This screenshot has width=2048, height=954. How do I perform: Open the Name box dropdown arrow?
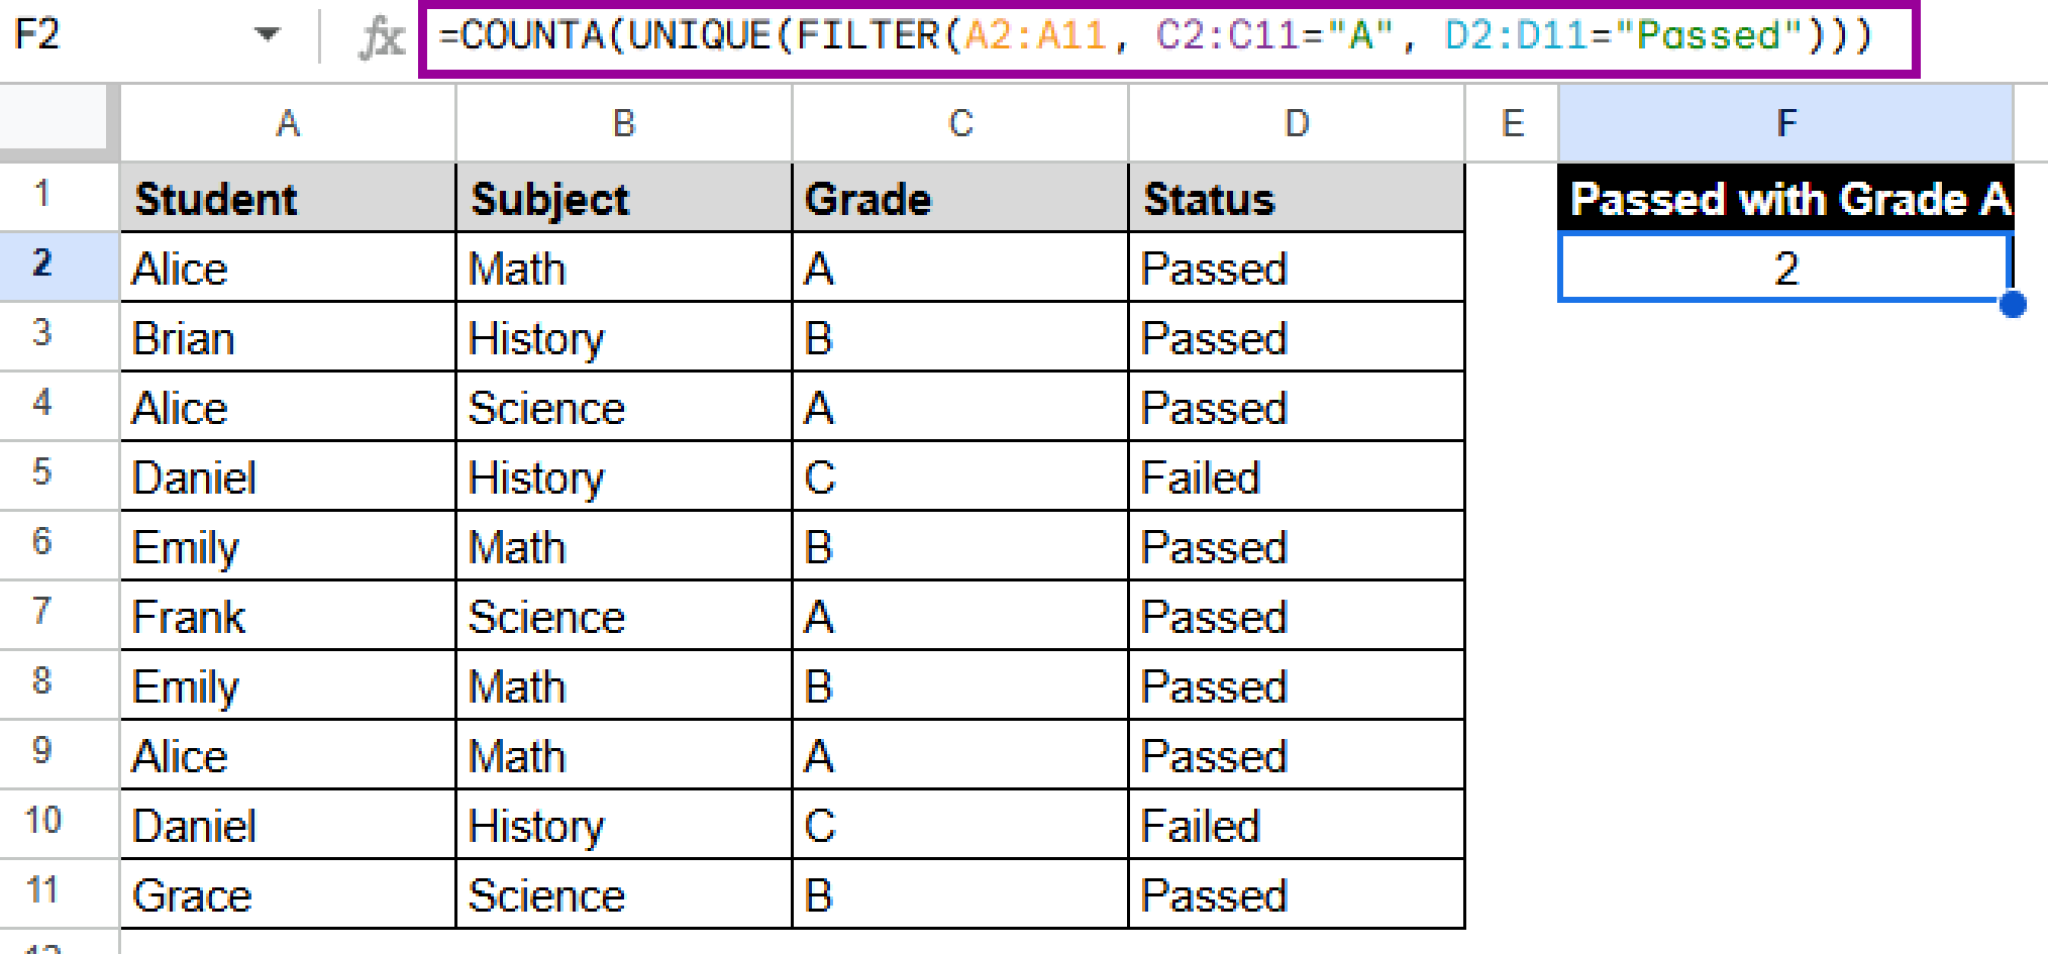(266, 36)
